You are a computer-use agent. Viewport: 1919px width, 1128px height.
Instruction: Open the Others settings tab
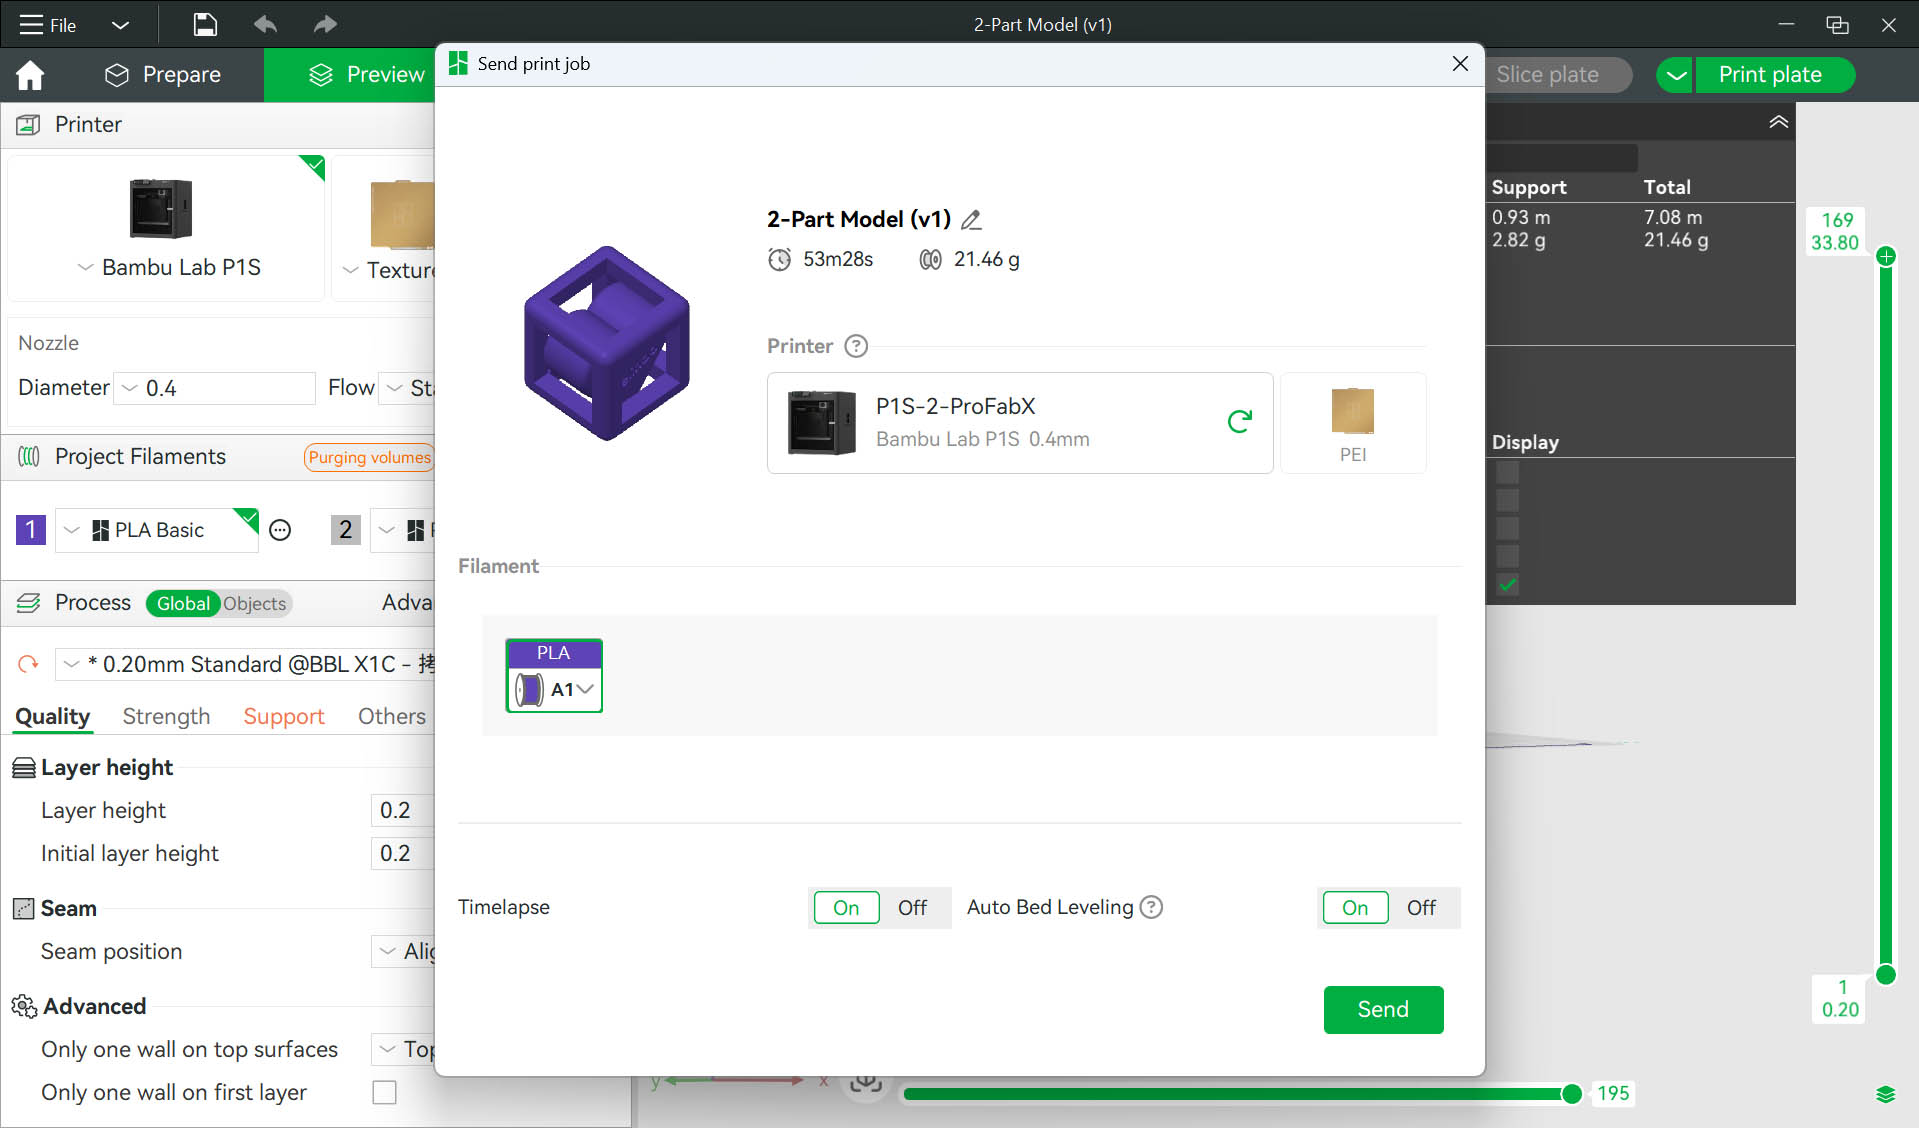pos(392,716)
